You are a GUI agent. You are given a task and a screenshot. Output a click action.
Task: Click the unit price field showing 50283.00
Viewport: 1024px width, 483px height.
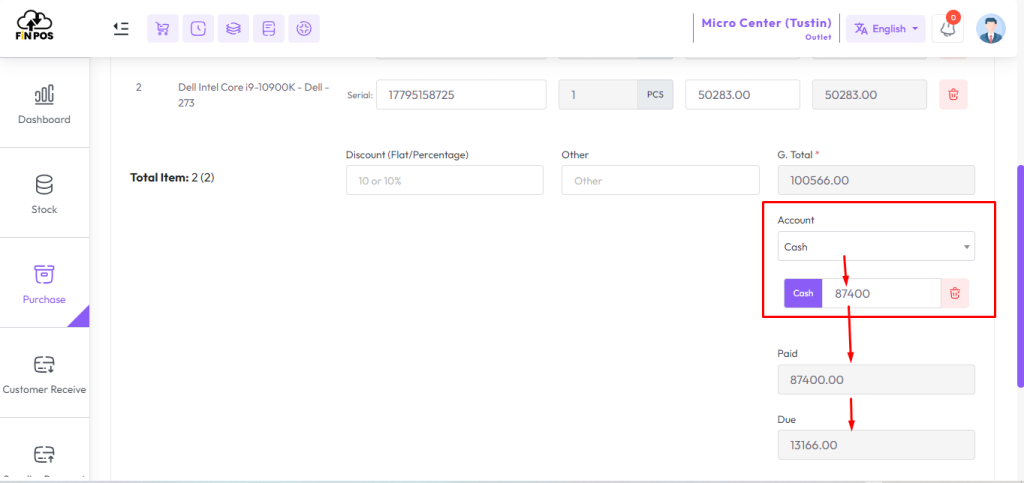(x=743, y=95)
